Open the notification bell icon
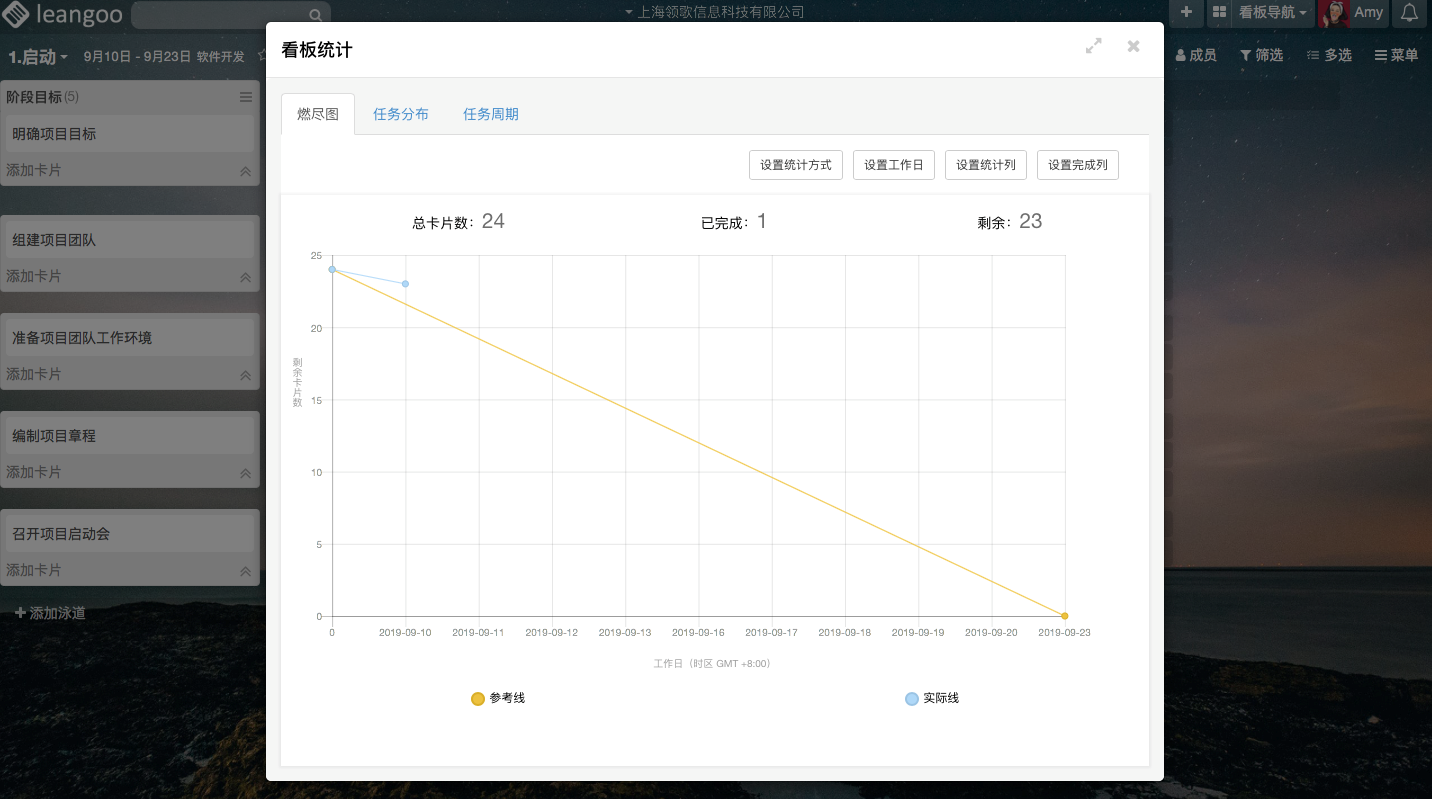Screen dimensions: 1432x799 [x=1409, y=13]
